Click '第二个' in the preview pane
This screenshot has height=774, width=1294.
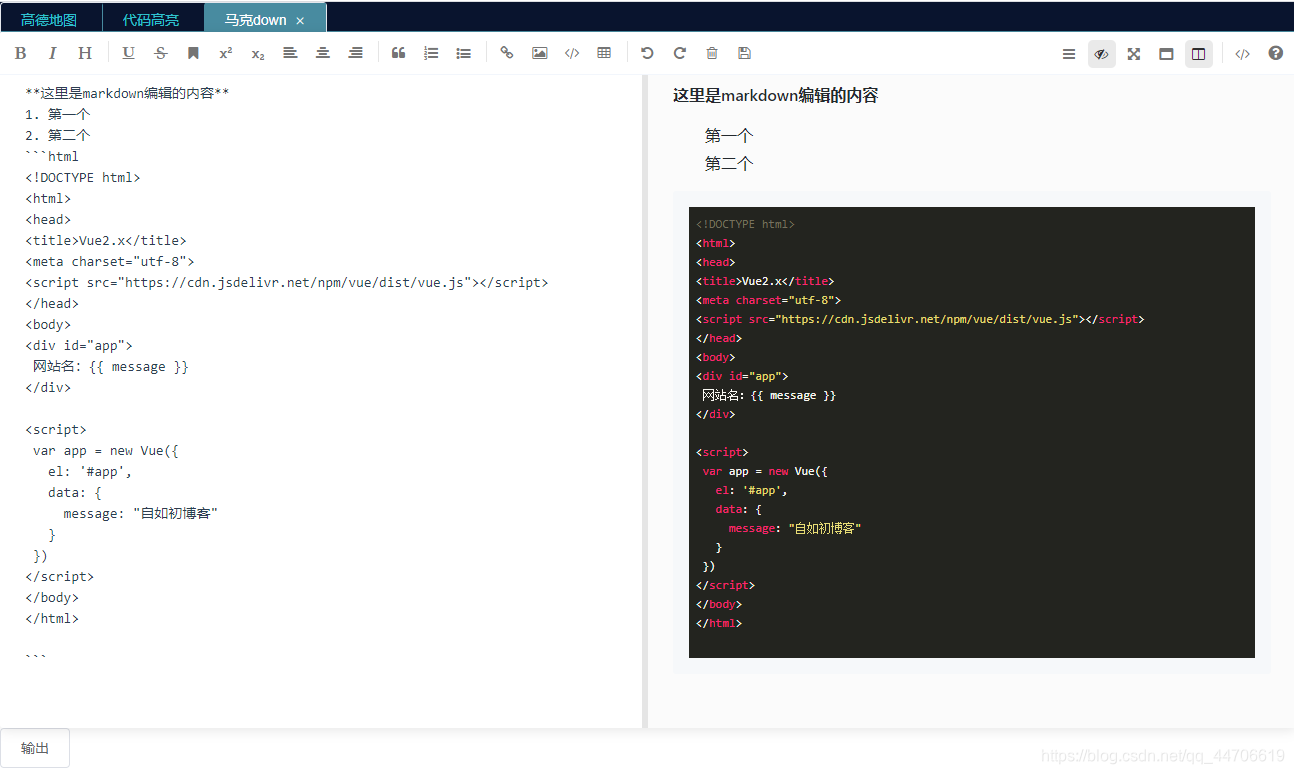pyautogui.click(x=729, y=163)
